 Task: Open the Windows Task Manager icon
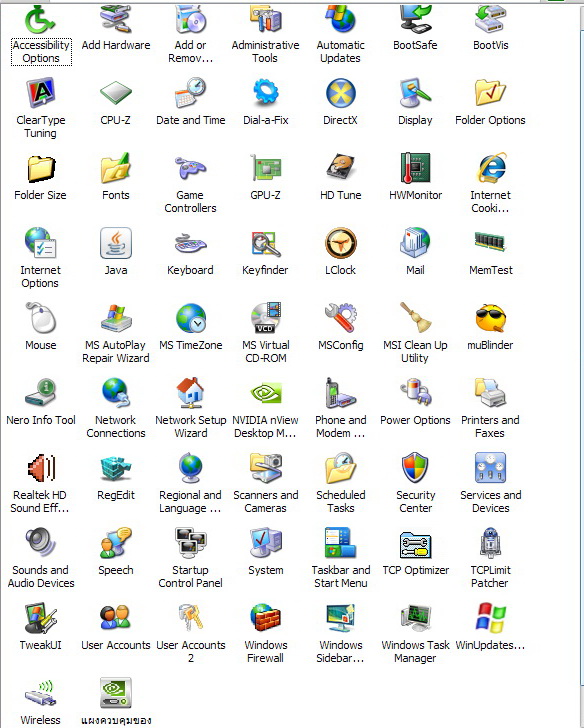(x=416, y=618)
